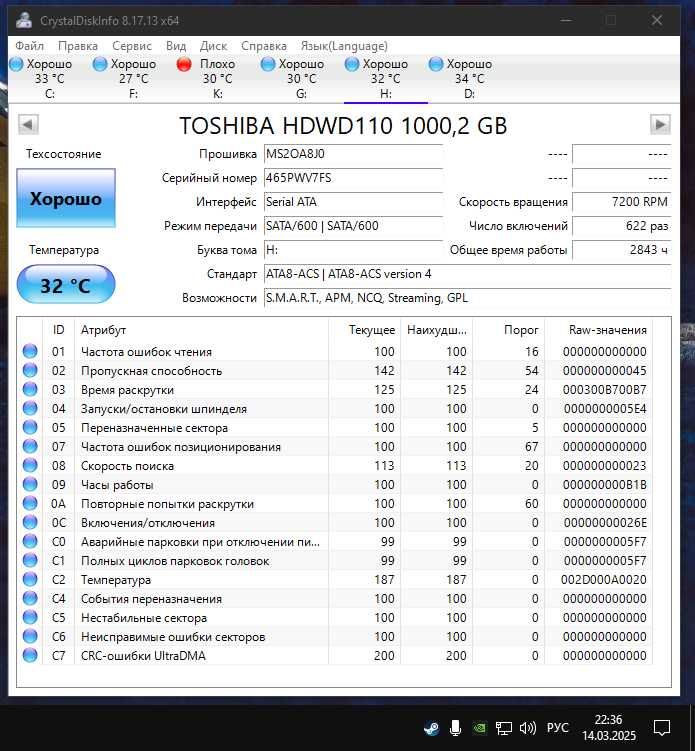Click status icon for События переназначения row
695x751 pixels.
coord(30,598)
